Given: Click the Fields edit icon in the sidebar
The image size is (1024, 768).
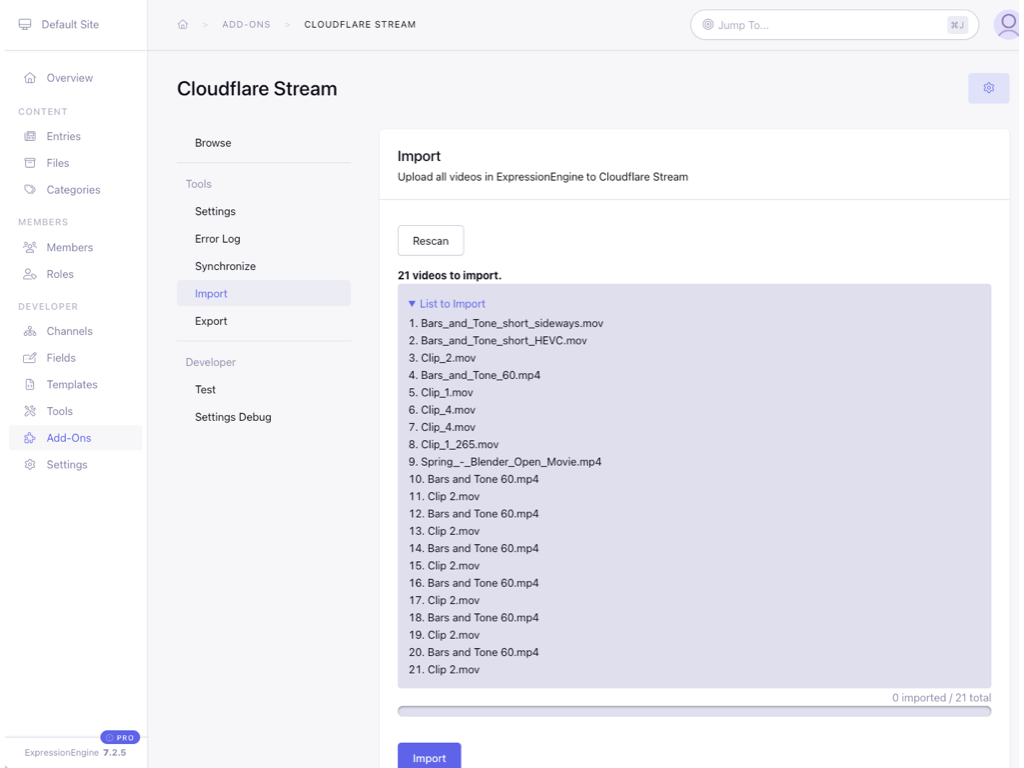Looking at the screenshot, I should click(x=30, y=358).
